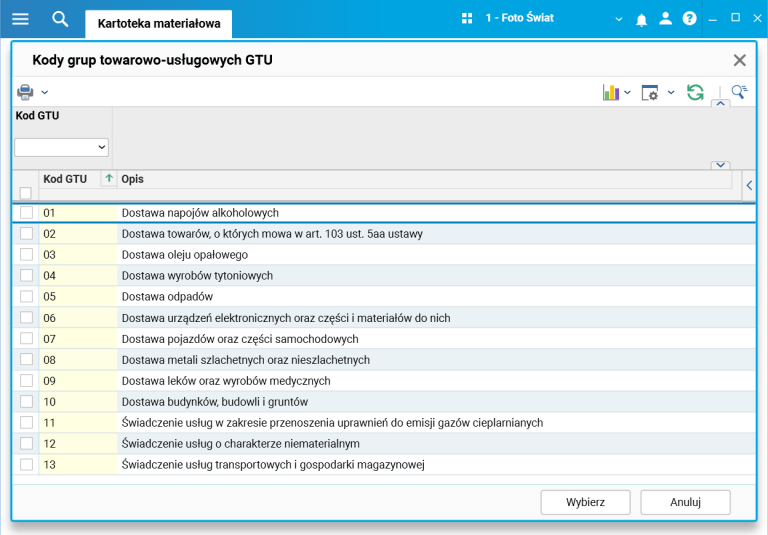Click the filter search magnifier icon
This screenshot has height=535, width=768.
pos(739,92)
